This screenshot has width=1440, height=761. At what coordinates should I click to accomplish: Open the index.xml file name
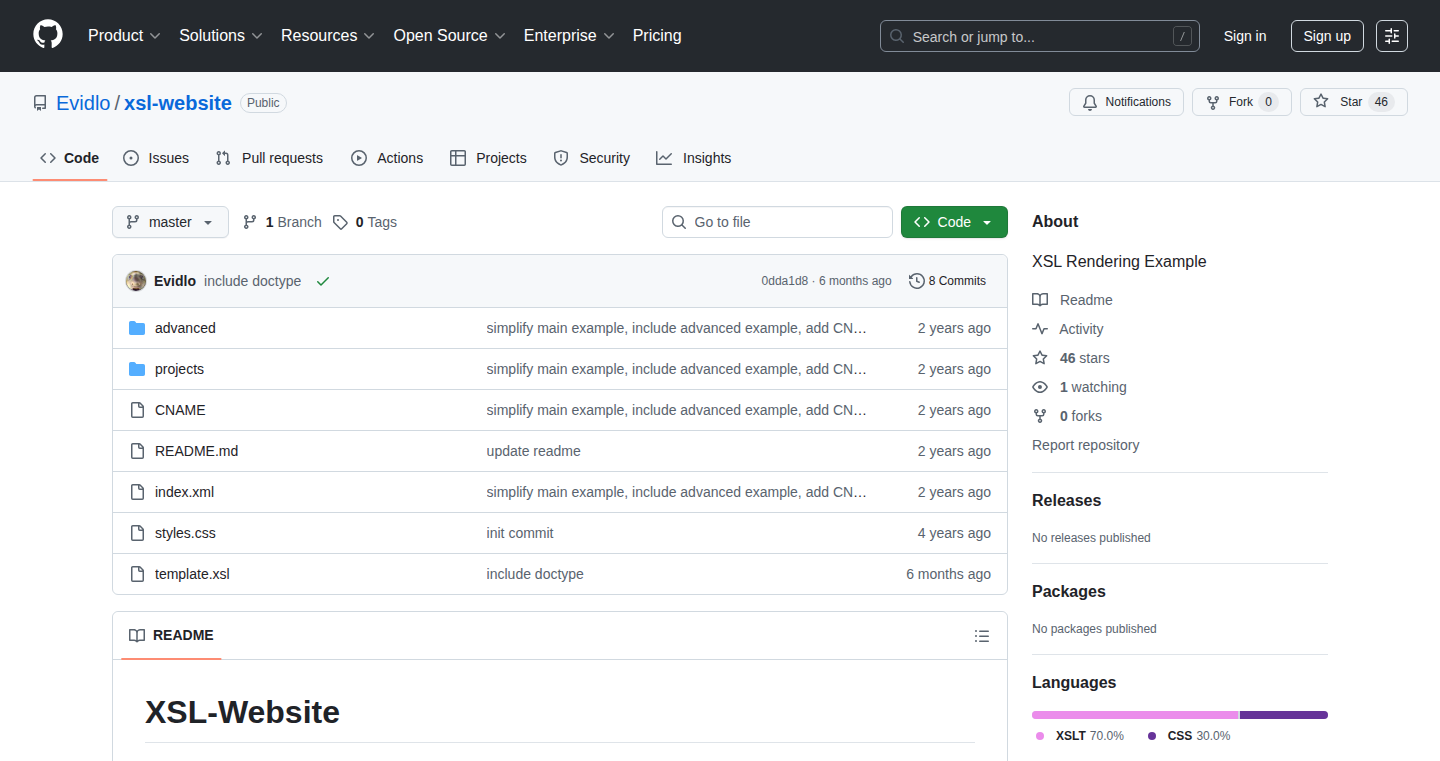coord(184,492)
